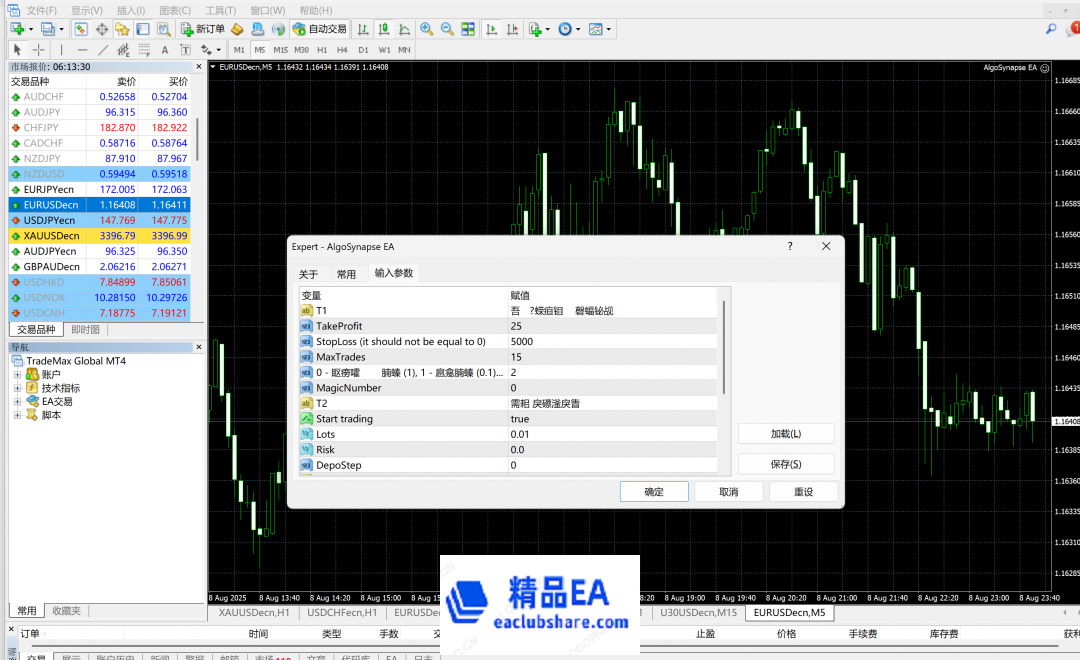The height and width of the screenshot is (660, 1080).
Task: Click the 确定 button in dialog
Action: (x=653, y=492)
